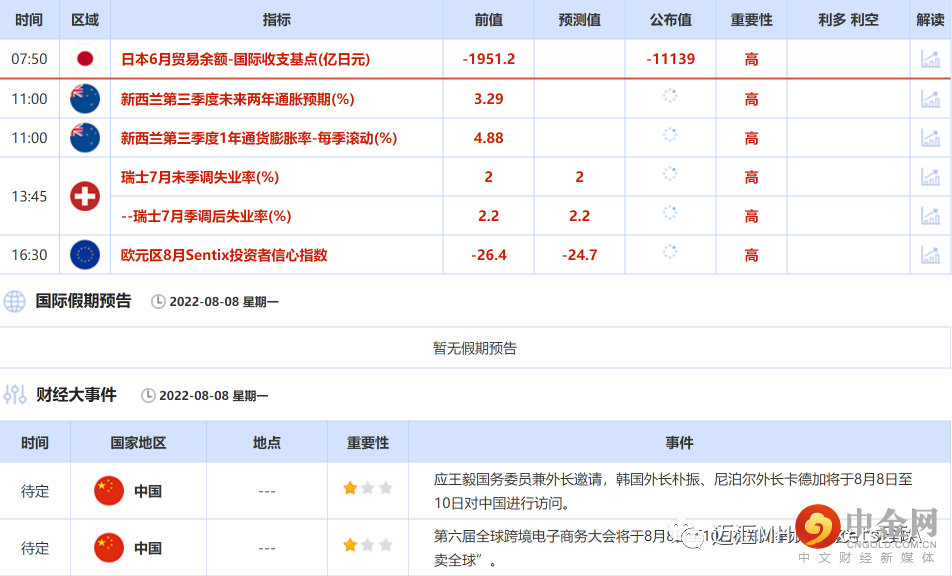Screen dimensions: 952x576
Task: Click the 地点 header in events table
Action: tap(267, 443)
